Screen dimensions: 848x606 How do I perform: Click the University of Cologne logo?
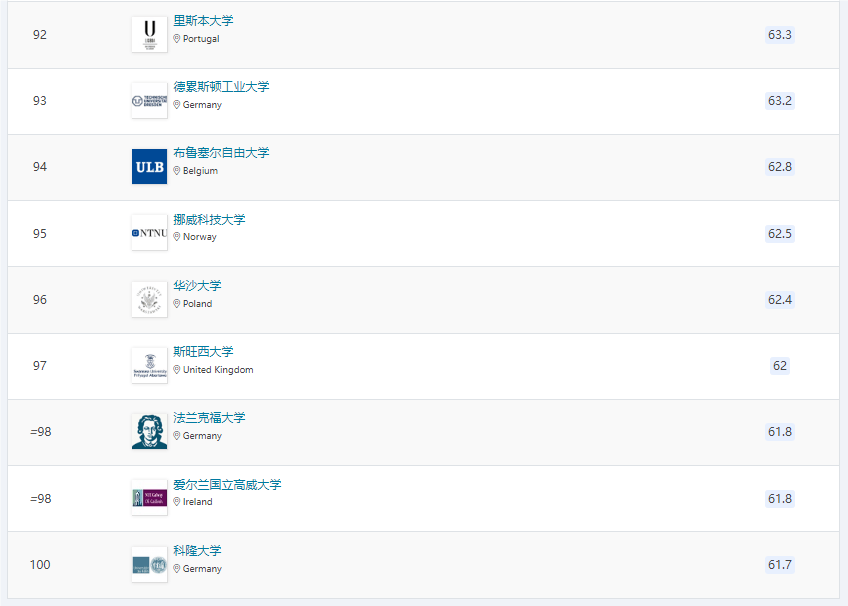(149, 565)
